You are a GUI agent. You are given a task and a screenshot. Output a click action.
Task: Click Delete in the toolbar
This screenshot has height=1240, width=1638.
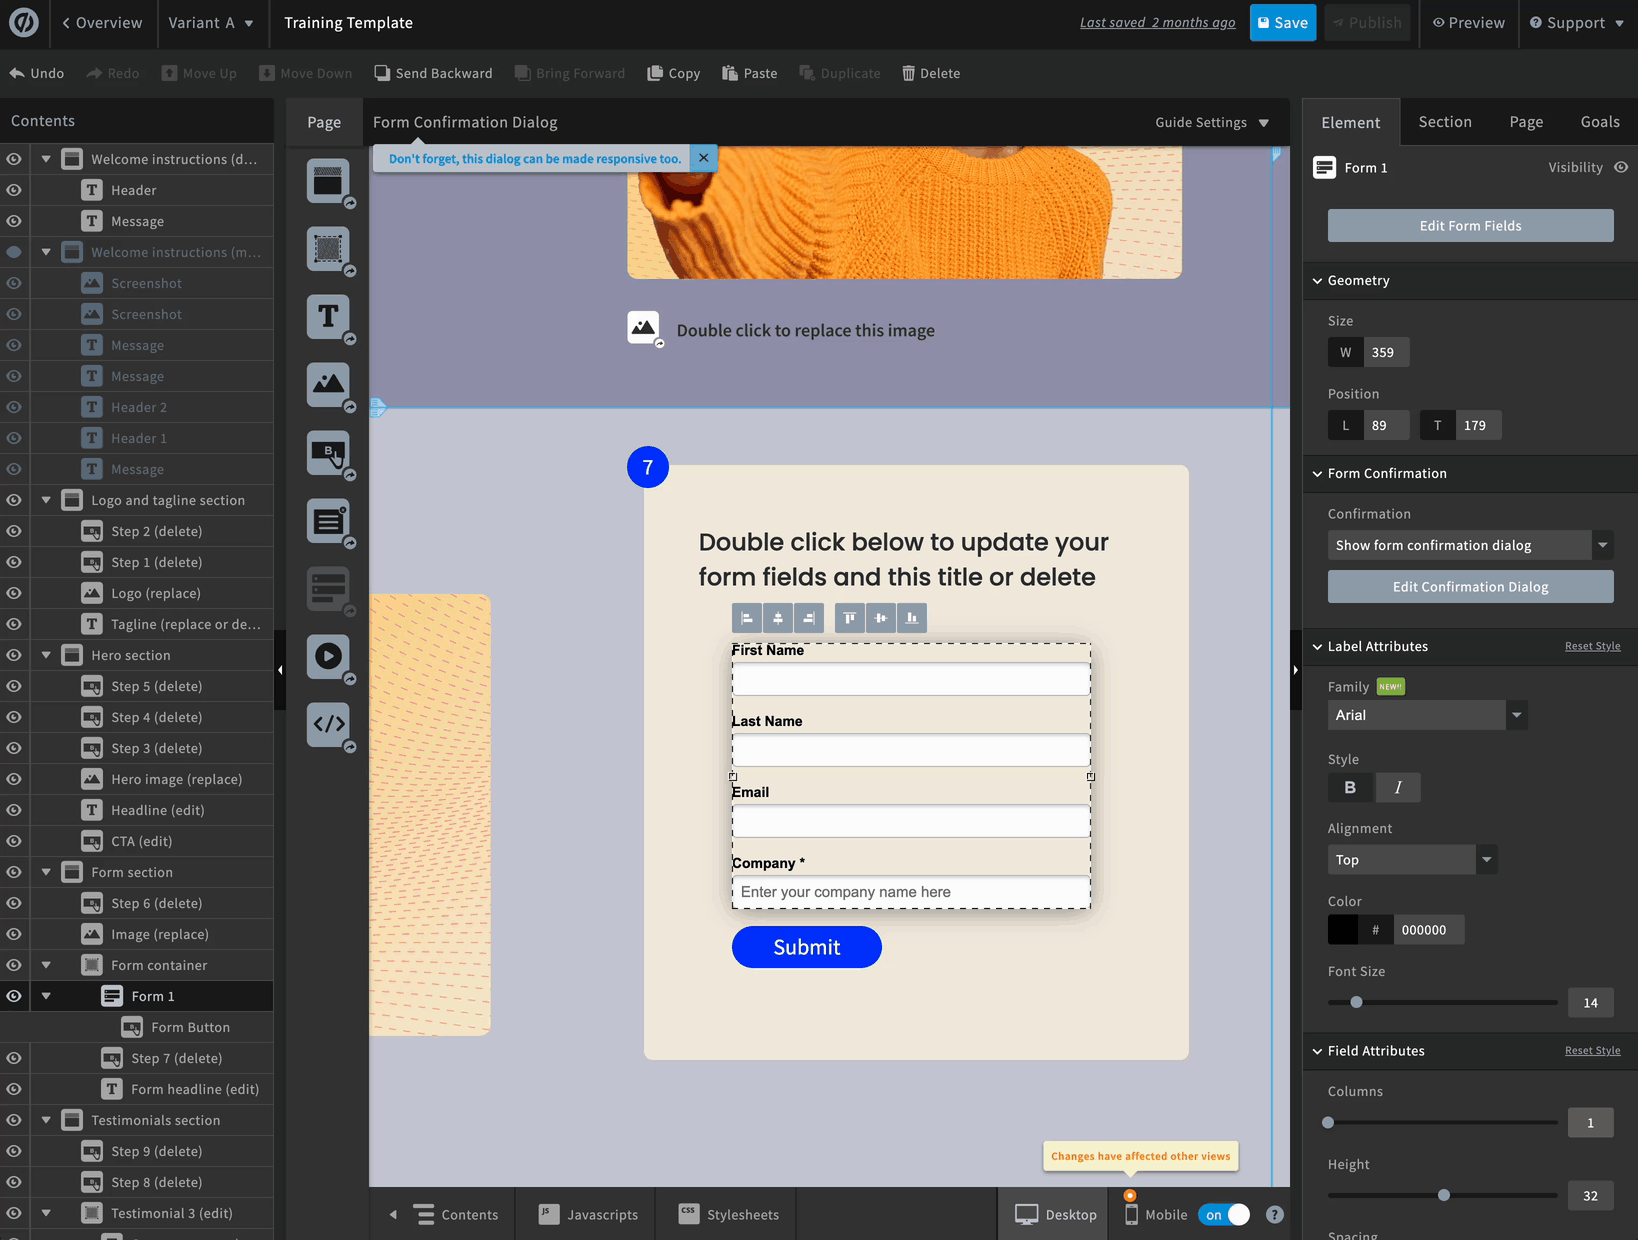point(931,73)
